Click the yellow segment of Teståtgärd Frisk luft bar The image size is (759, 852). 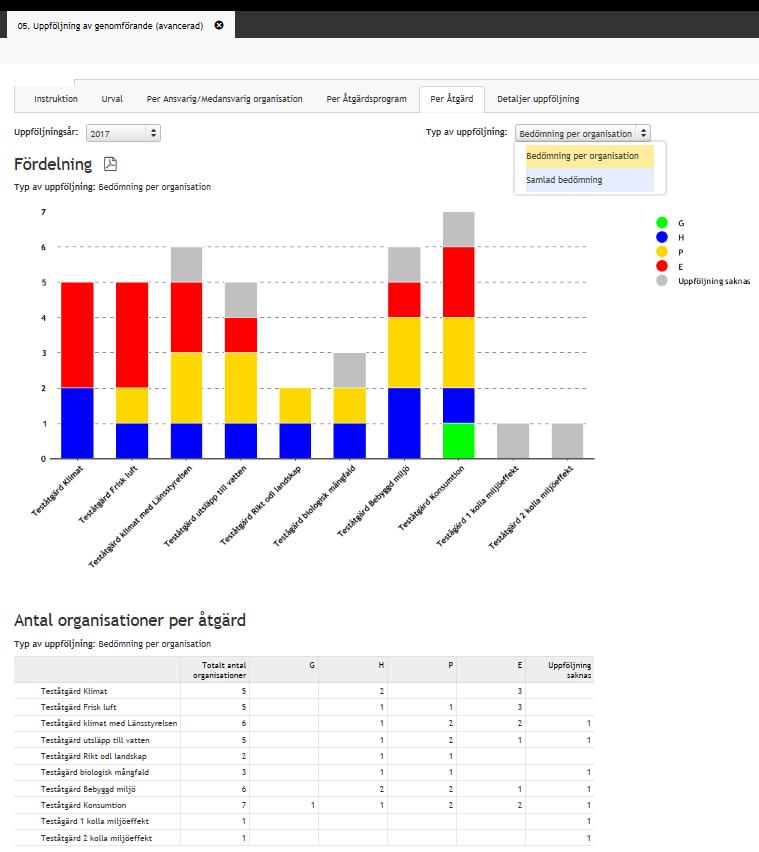(x=132, y=405)
